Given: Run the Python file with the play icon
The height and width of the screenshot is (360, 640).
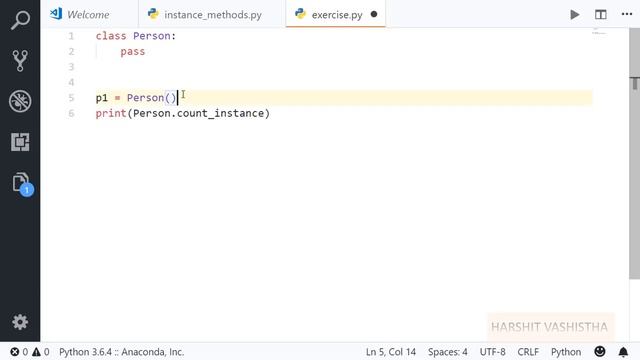Looking at the screenshot, I should [575, 15].
